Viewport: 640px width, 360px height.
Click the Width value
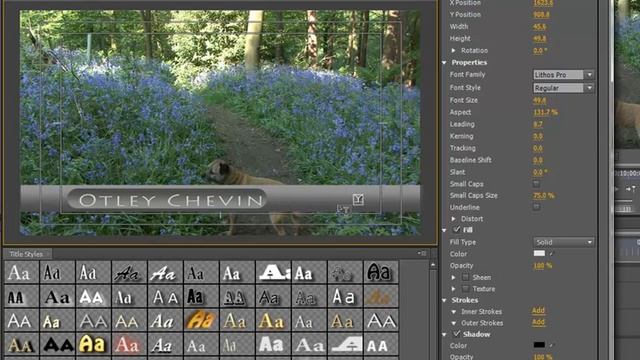[x=539, y=27]
